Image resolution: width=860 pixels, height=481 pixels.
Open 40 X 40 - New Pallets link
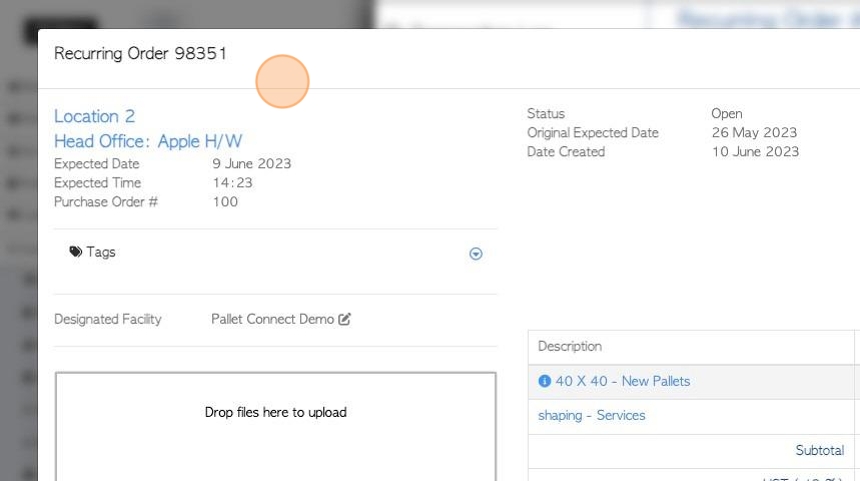pos(623,381)
